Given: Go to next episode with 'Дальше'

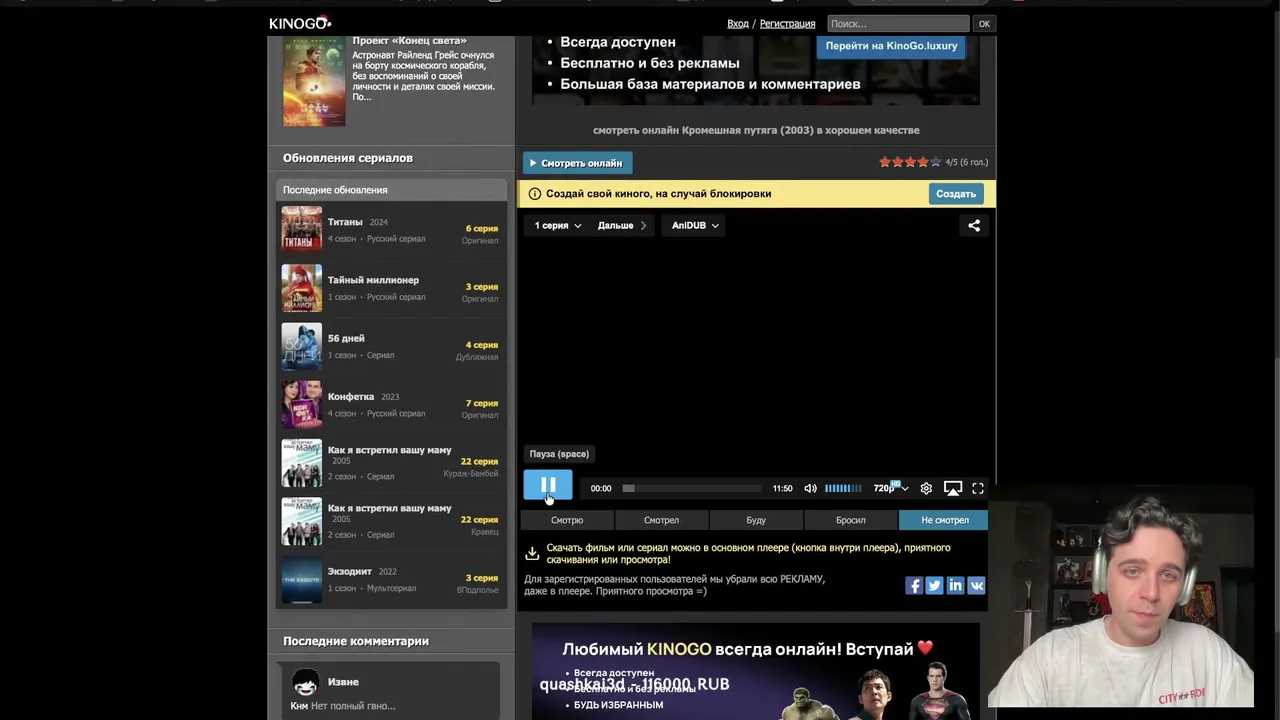Looking at the screenshot, I should coord(622,225).
